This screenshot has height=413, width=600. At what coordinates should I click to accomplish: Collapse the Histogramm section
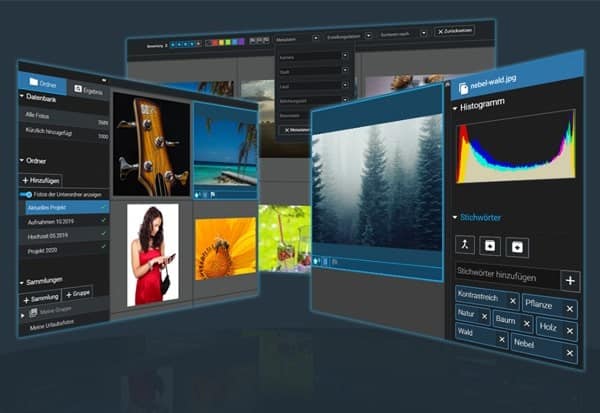pyautogui.click(x=455, y=109)
